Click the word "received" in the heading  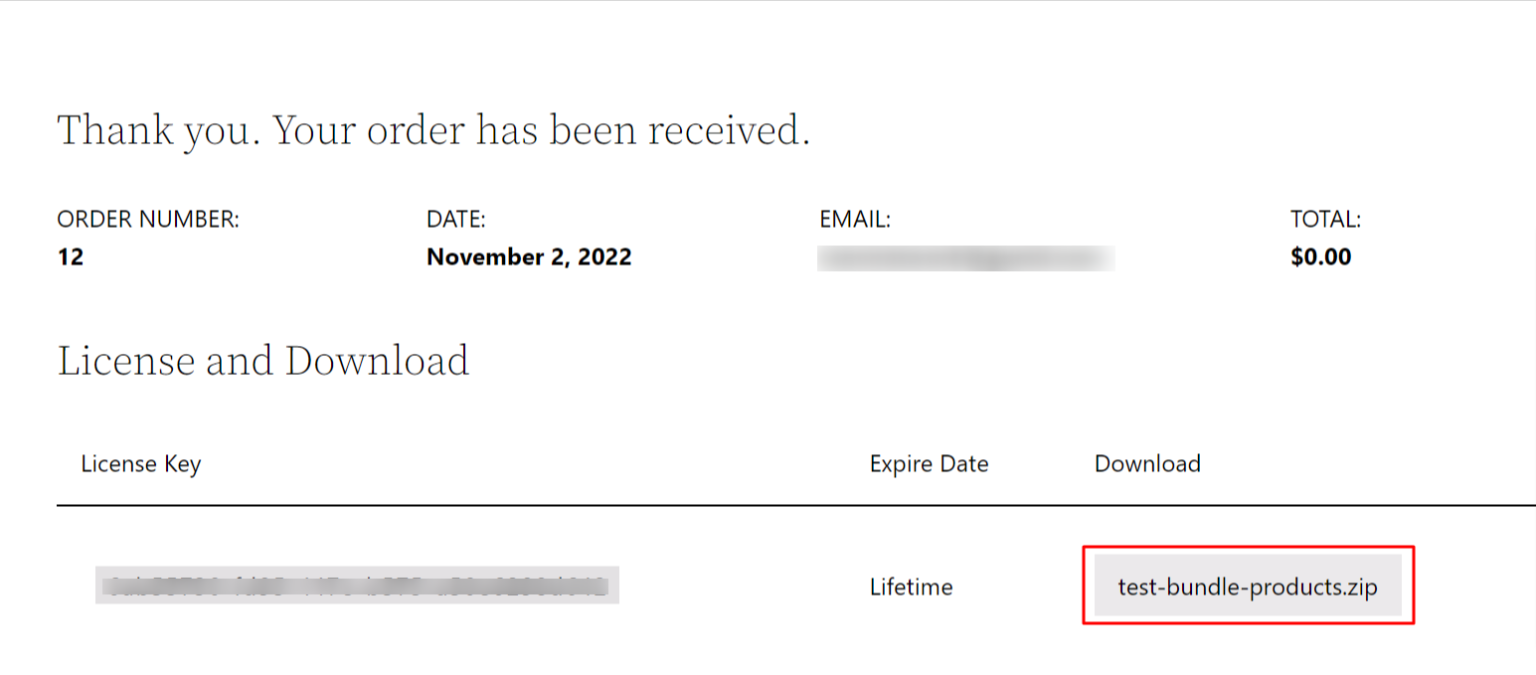722,131
